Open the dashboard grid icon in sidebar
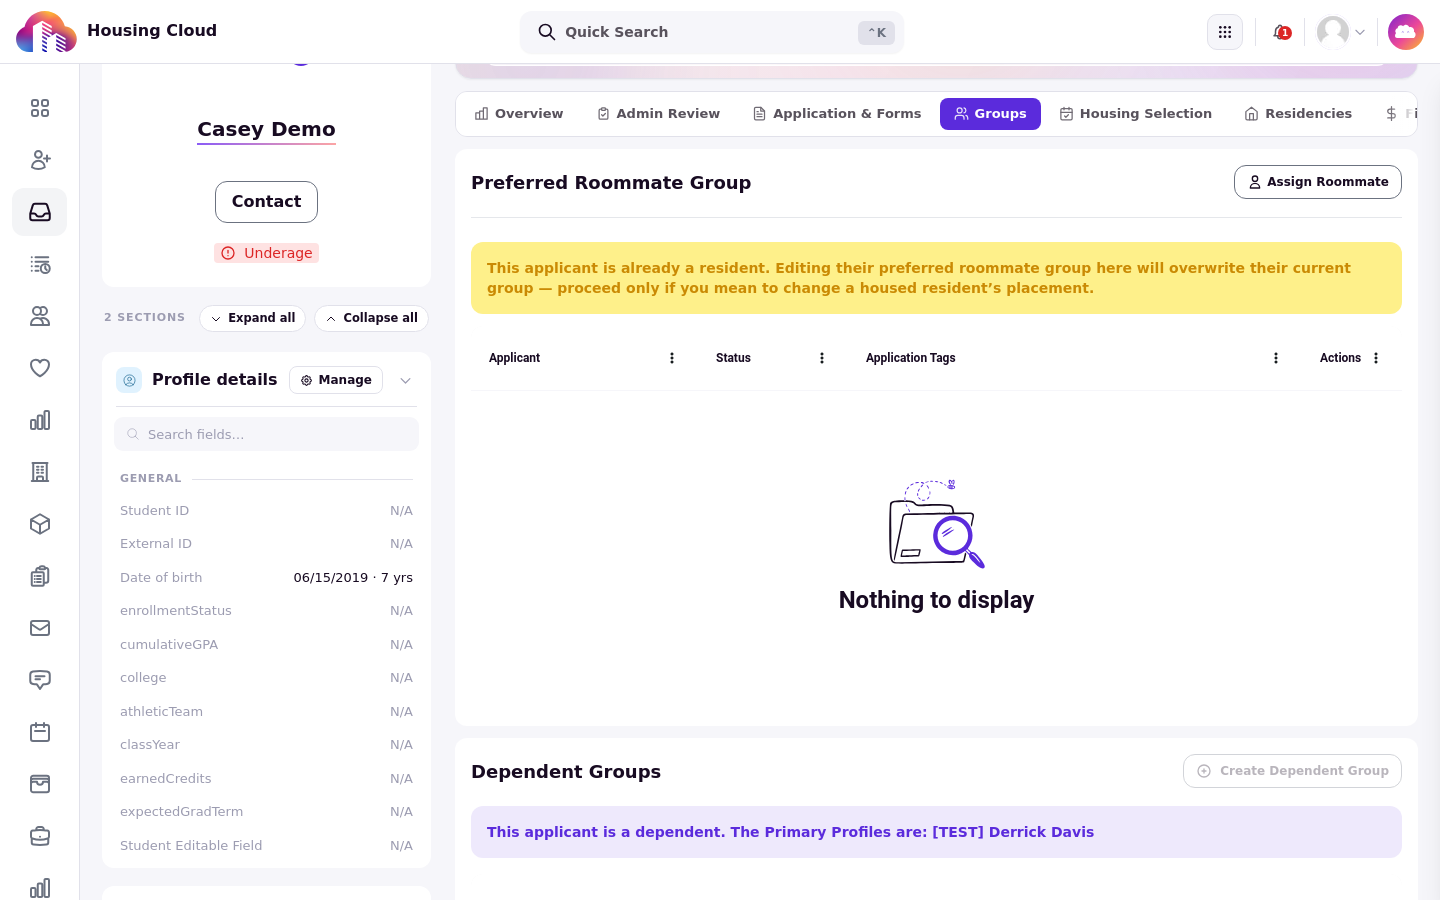This screenshot has height=900, width=1440. [40, 108]
